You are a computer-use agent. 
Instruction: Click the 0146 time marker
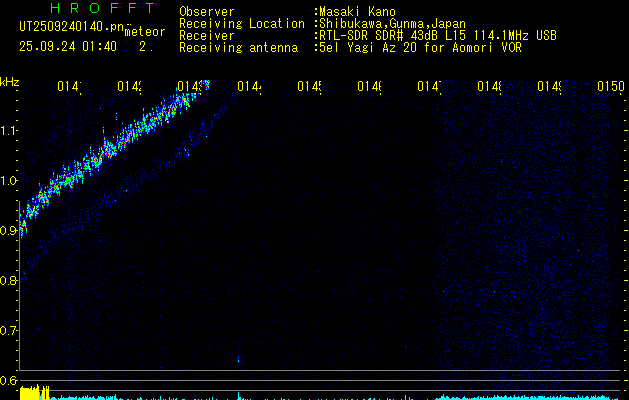(369, 86)
